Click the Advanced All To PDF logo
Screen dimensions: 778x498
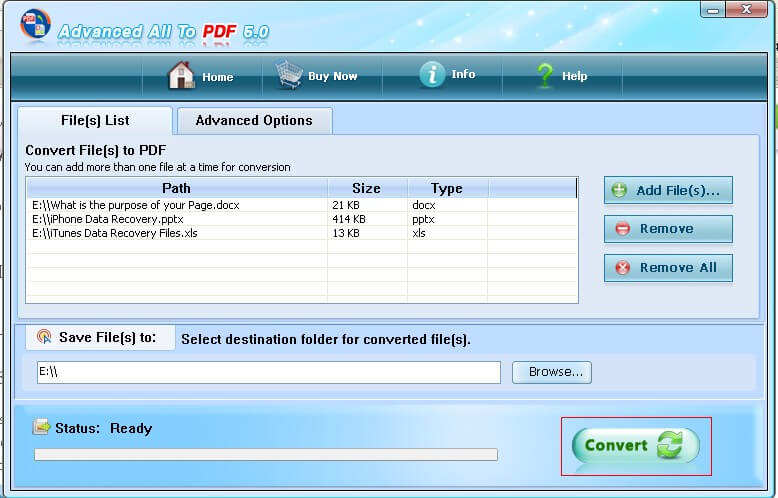pos(35,25)
